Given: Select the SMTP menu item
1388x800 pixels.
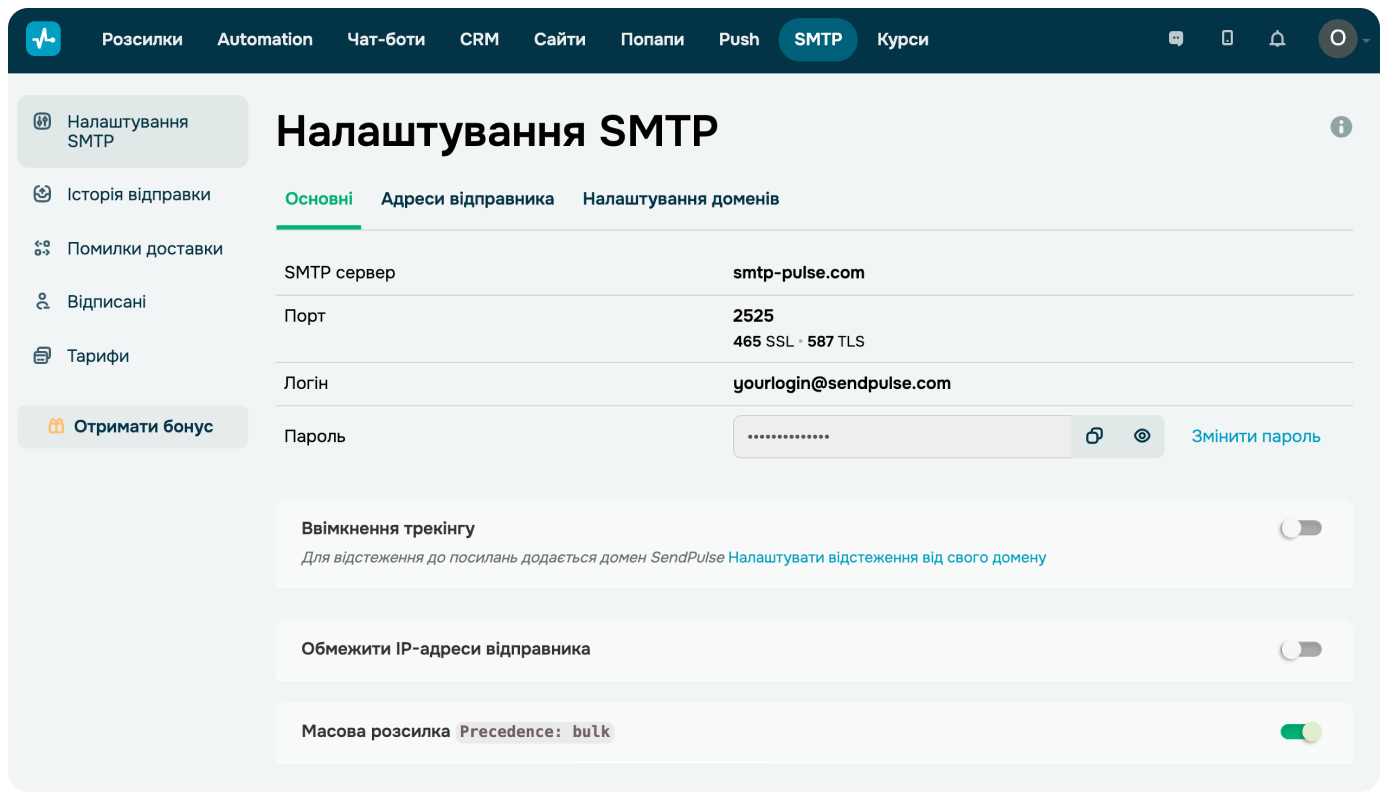Looking at the screenshot, I should 818,39.
